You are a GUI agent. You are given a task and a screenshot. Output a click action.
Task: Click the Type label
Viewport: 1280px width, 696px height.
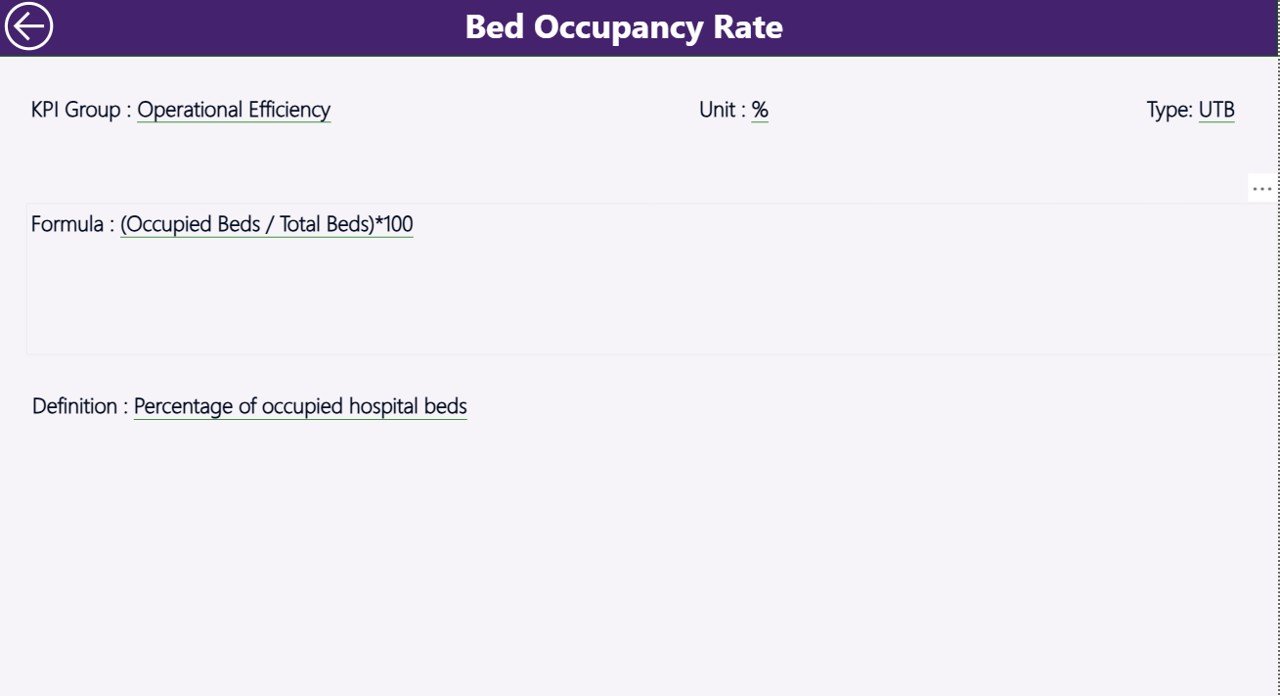(1170, 110)
